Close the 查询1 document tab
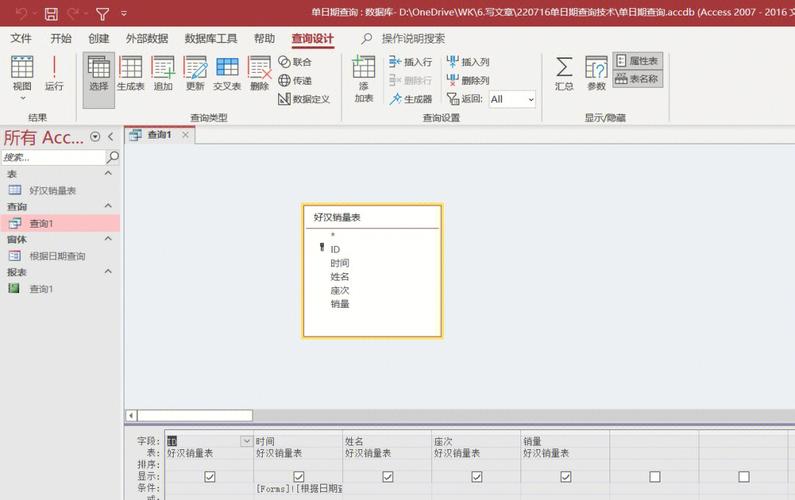This screenshot has height=500, width=795. point(186,135)
